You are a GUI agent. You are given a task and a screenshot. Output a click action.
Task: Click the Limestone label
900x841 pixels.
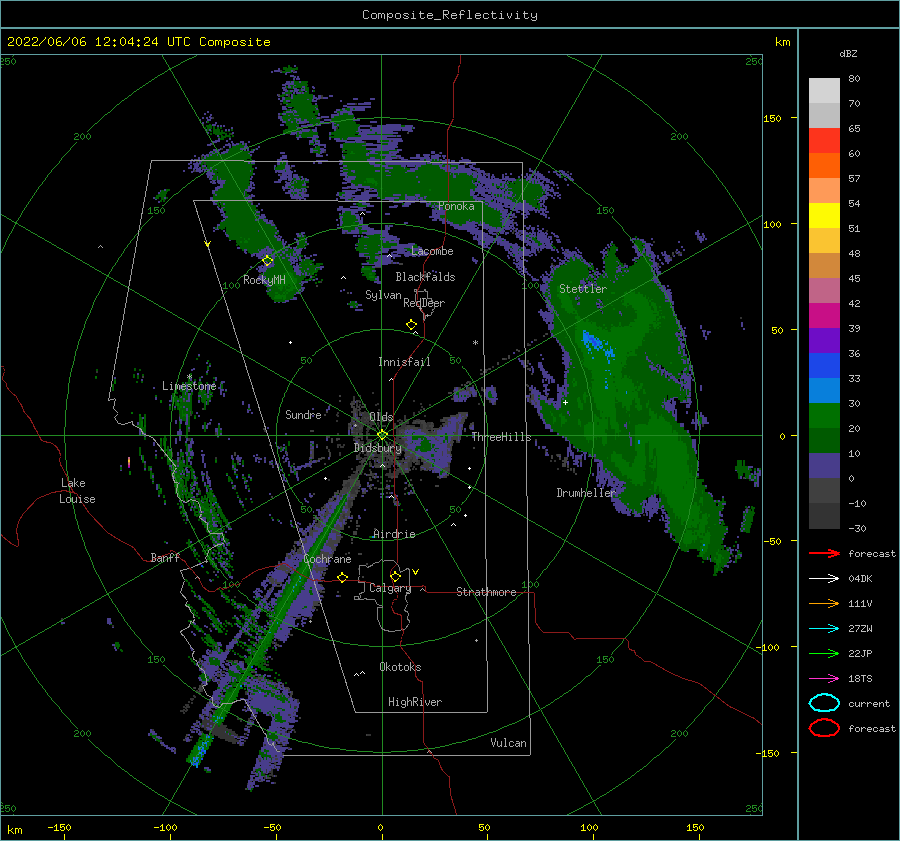[189, 386]
